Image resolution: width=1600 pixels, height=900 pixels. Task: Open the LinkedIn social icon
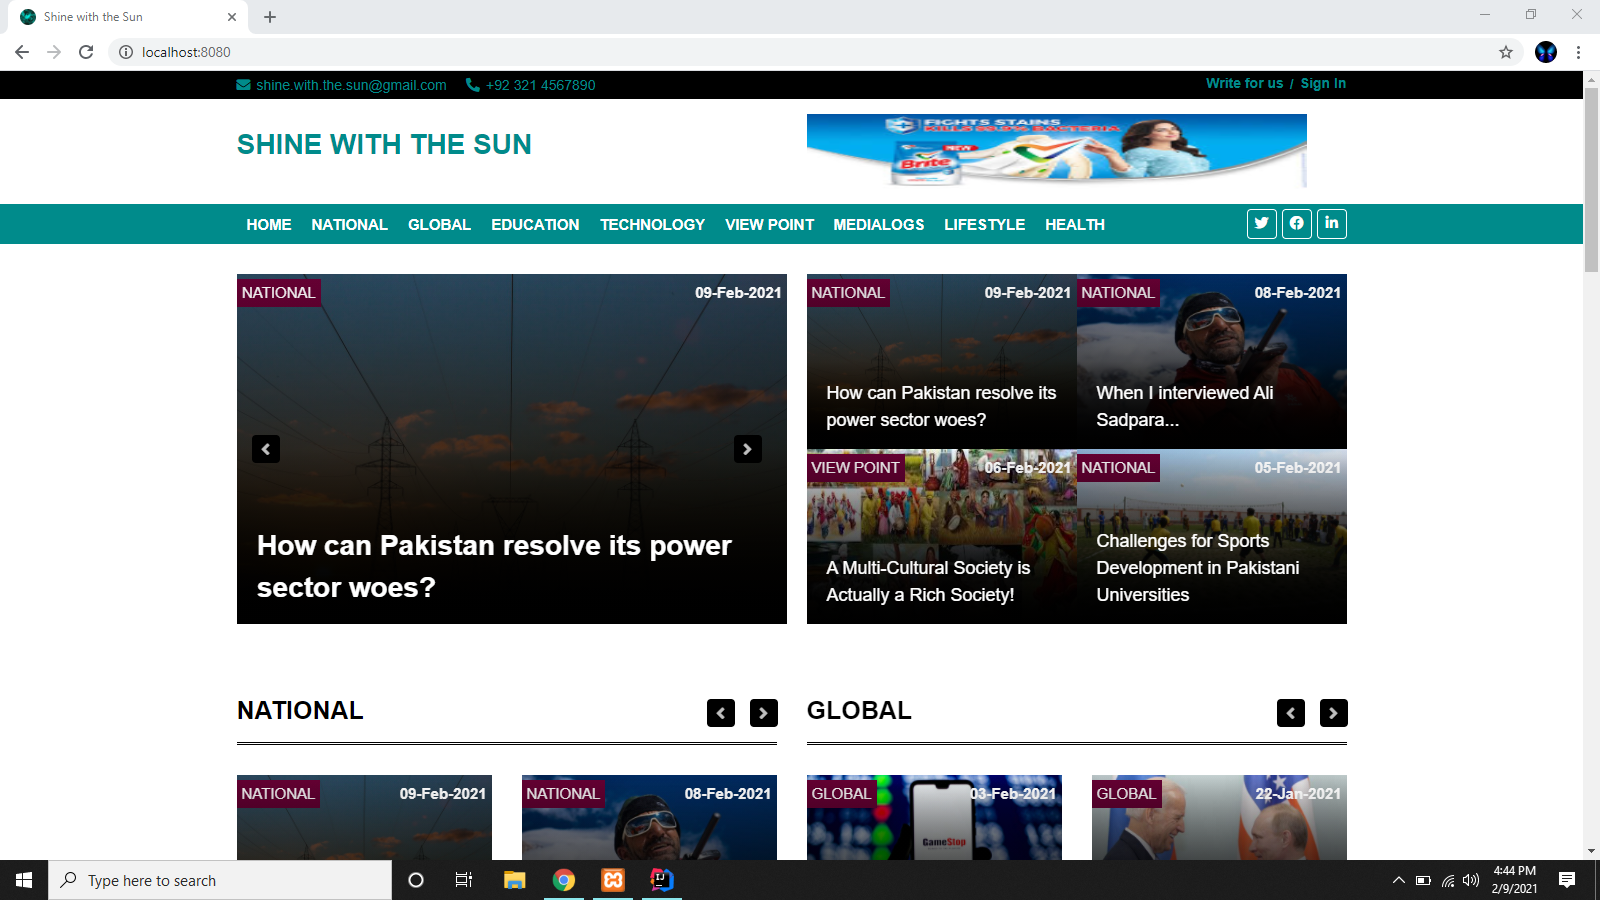pos(1332,223)
